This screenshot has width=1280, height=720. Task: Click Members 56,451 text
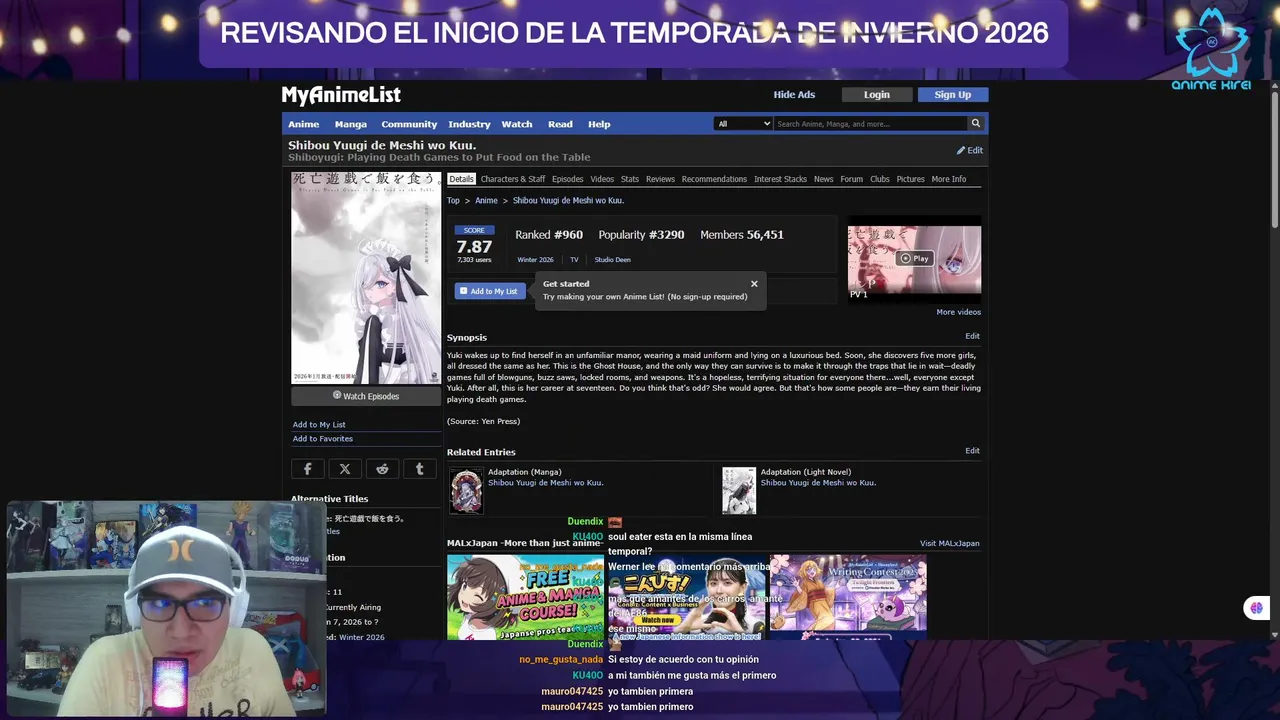pos(742,234)
